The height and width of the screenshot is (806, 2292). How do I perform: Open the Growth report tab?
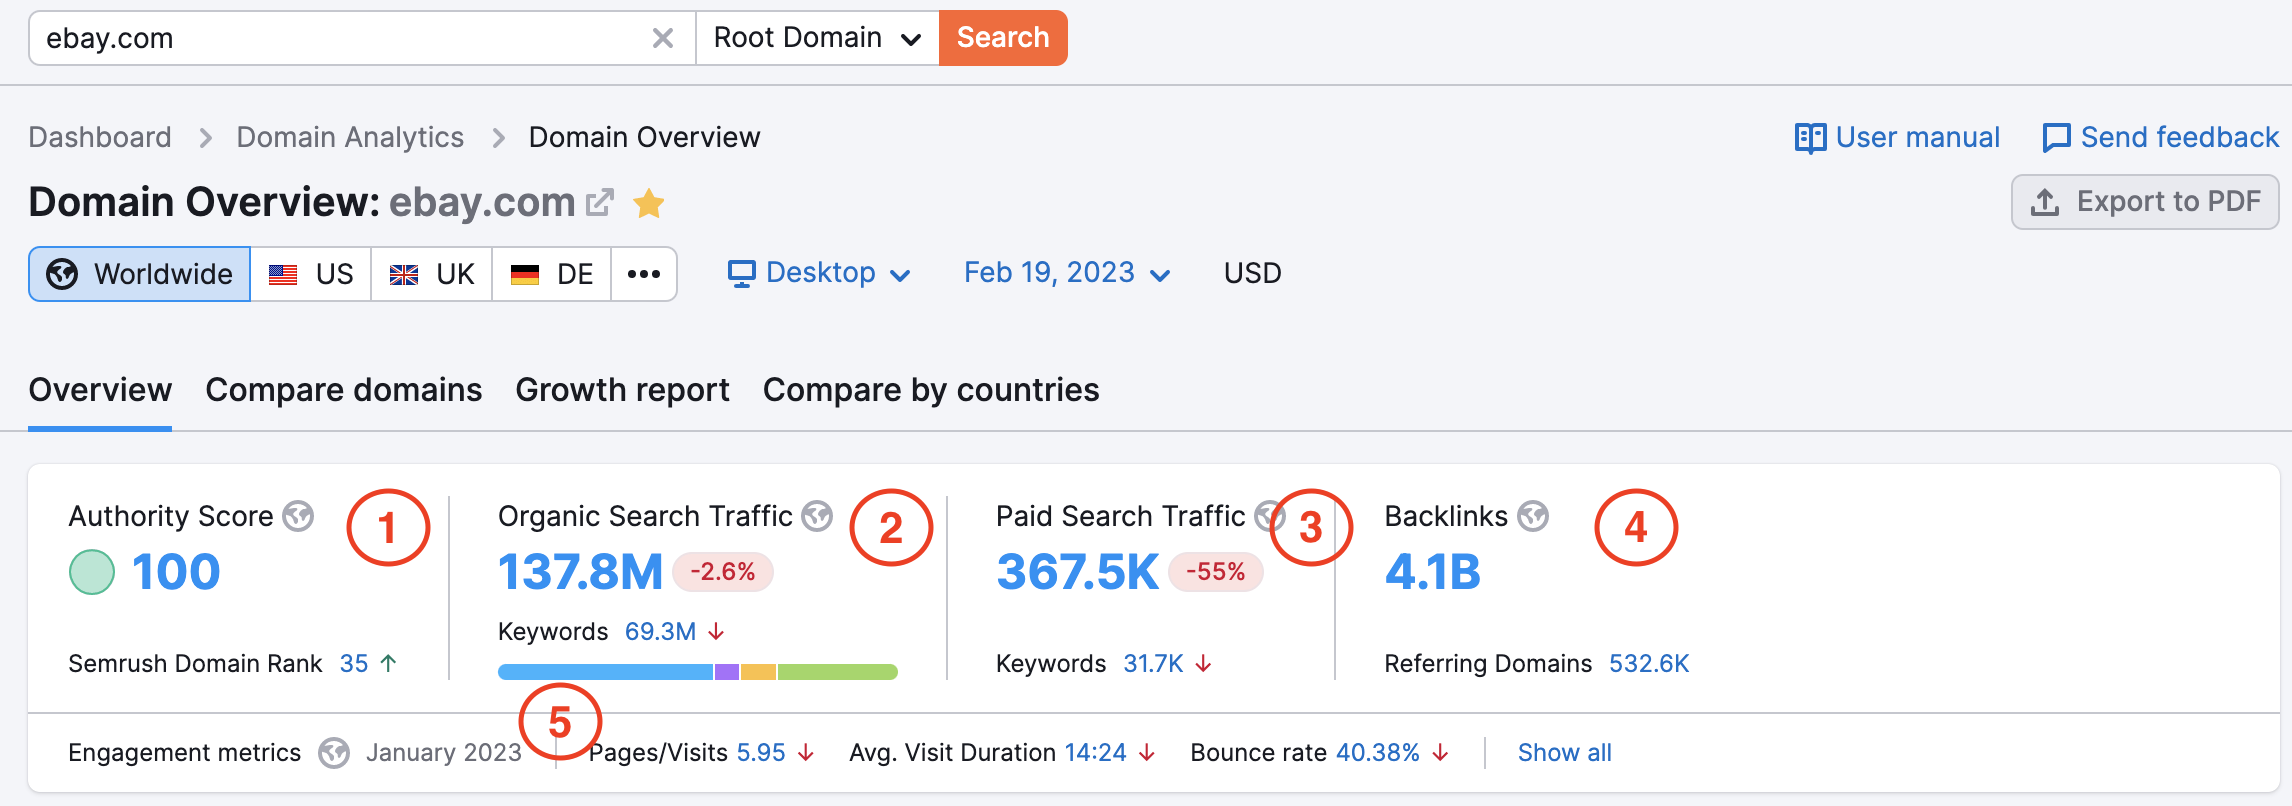pyautogui.click(x=622, y=390)
